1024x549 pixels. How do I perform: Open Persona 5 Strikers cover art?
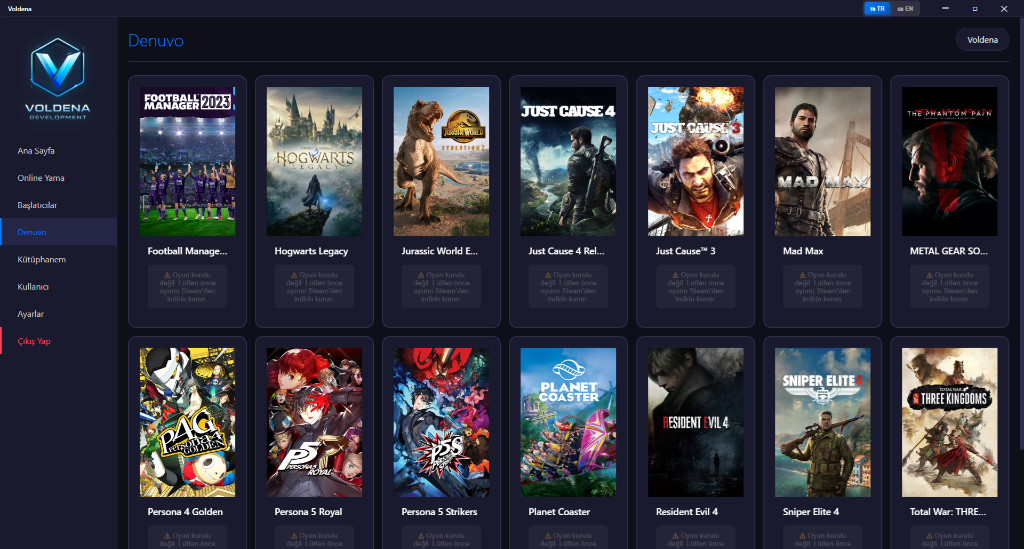click(x=441, y=422)
